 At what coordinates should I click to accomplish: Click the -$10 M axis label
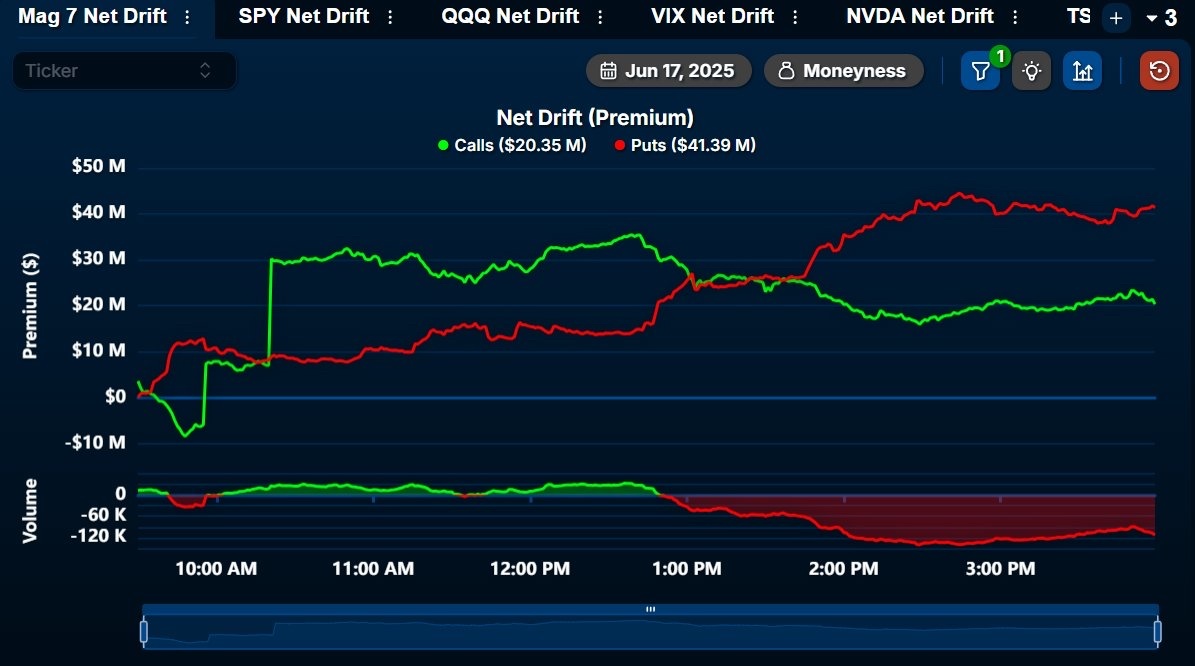(95, 443)
